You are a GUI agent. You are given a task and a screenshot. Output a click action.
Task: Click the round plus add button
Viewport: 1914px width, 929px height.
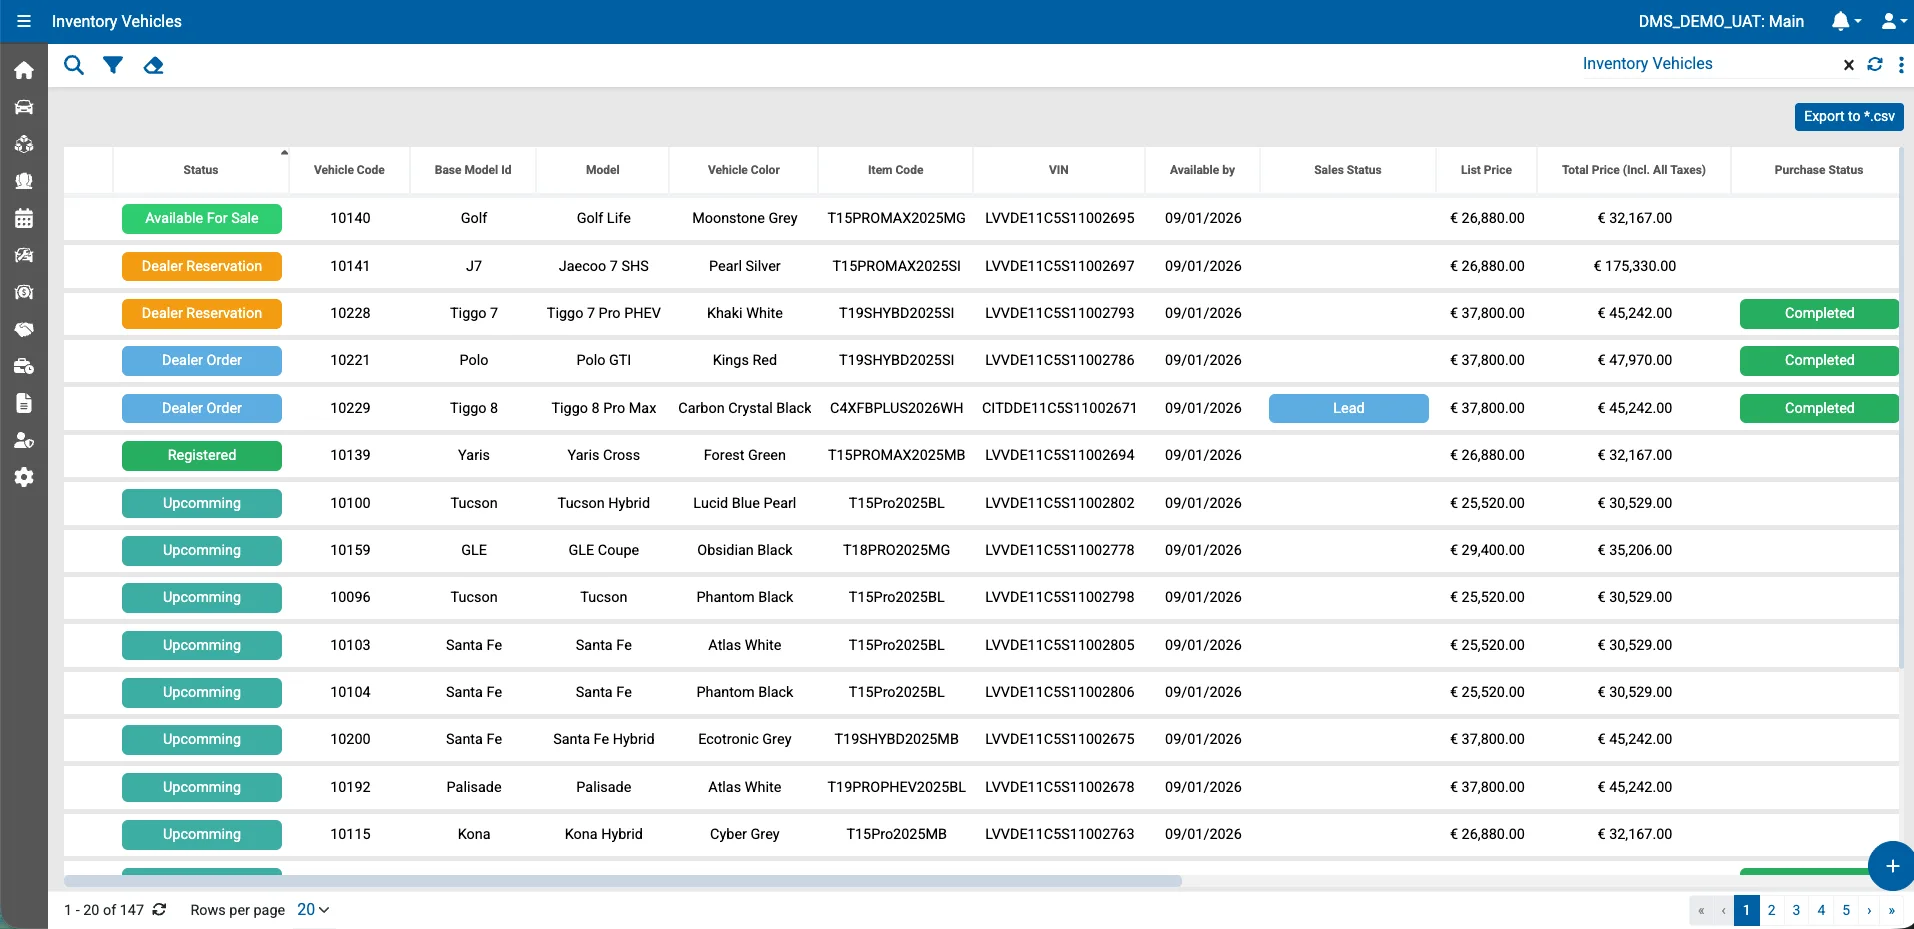[1892, 866]
